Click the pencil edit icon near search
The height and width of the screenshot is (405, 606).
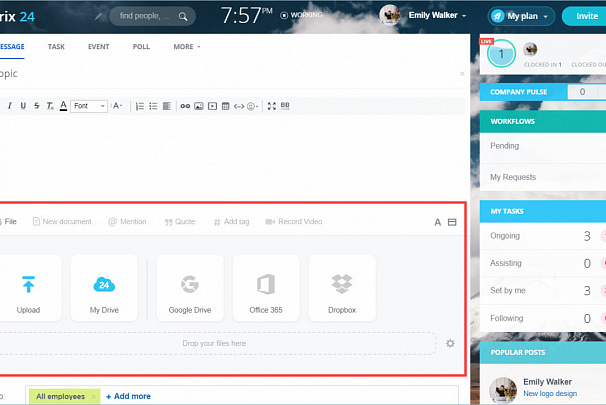tap(99, 16)
